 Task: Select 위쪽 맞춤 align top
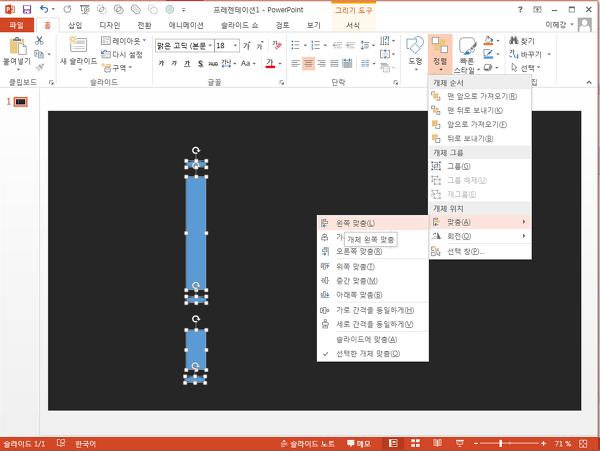(373, 267)
